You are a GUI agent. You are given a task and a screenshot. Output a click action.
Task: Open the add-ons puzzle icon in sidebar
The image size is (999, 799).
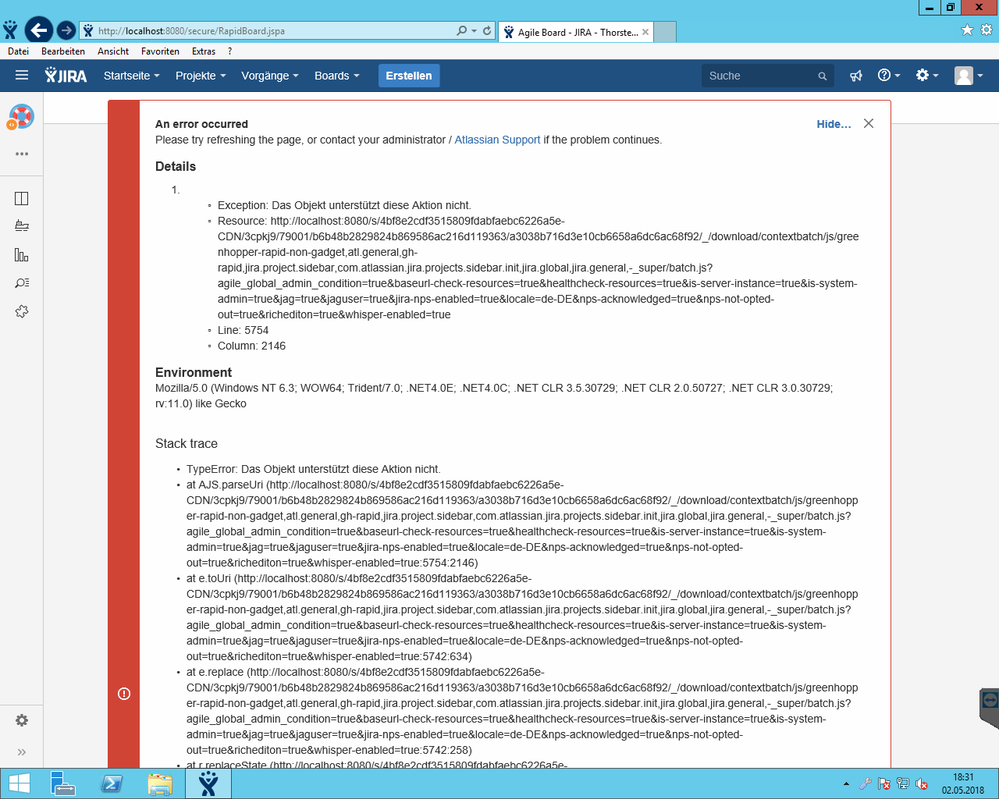point(21,312)
